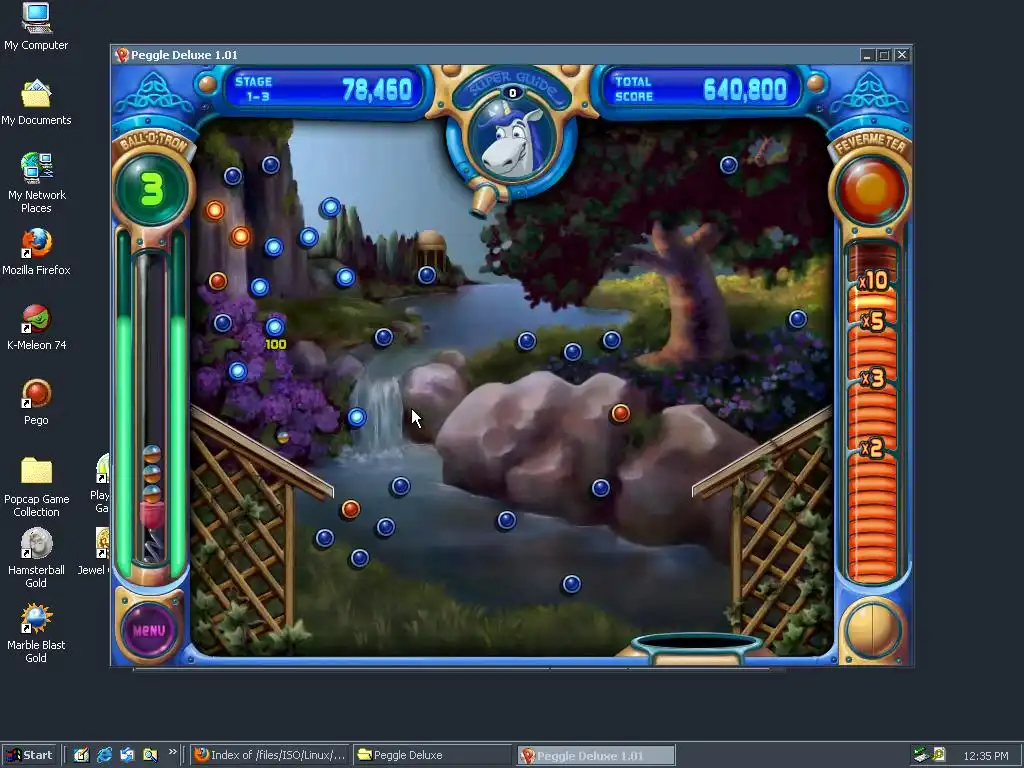The height and width of the screenshot is (768, 1024).
Task: Open the Start menu
Action: [29, 755]
